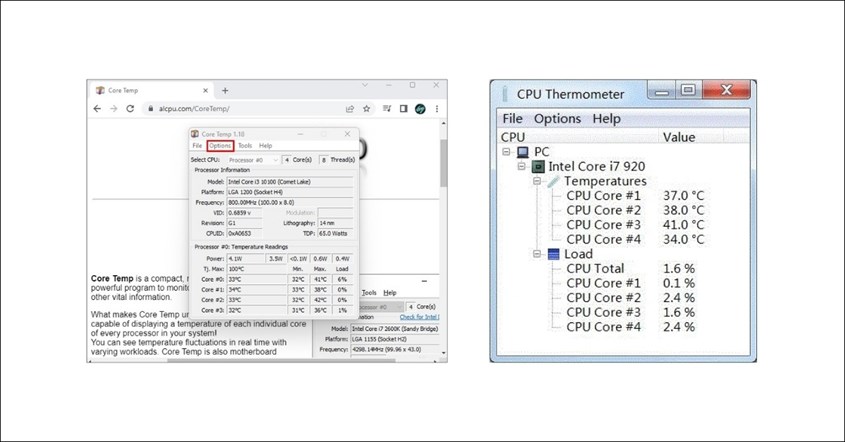Click the Core #0 33°C reading
Screen dimensions: 845x442
(x=257, y=279)
